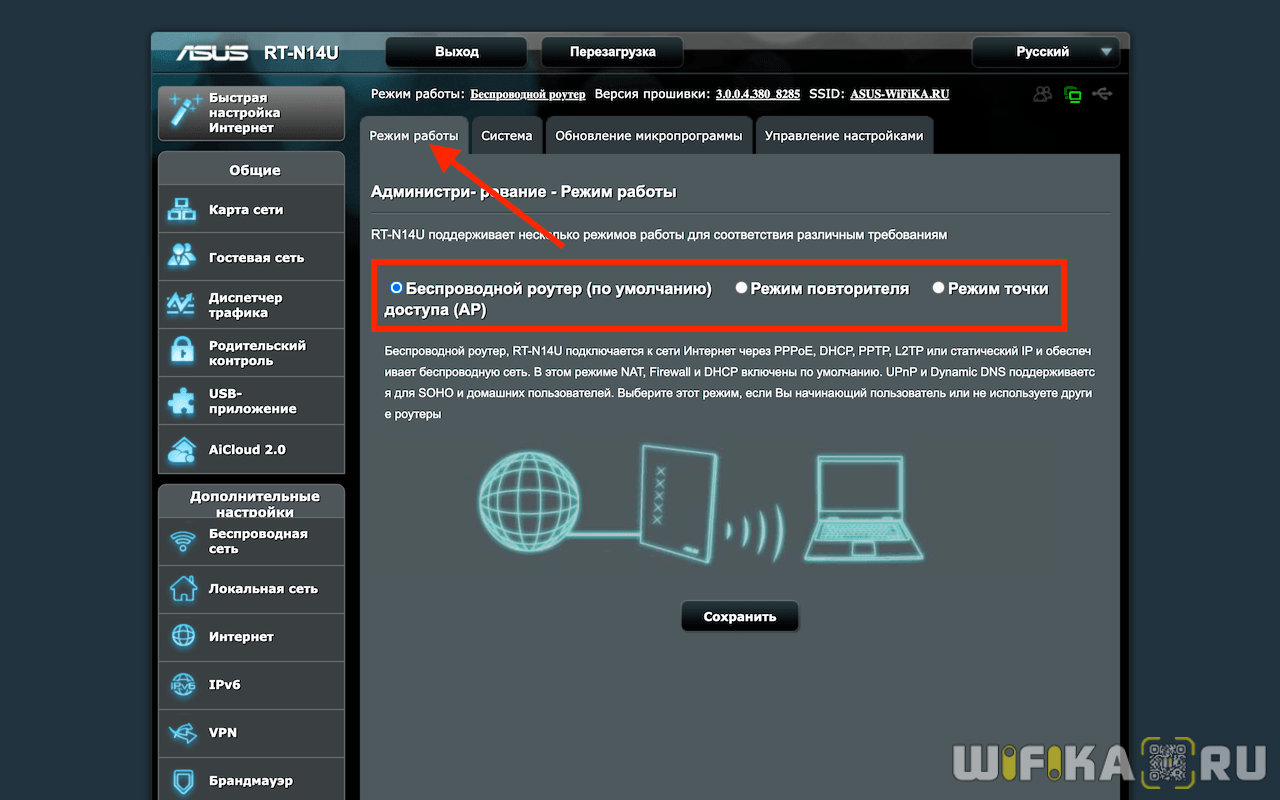This screenshot has width=1280, height=800.
Task: Click the USB status icon in header
Action: (x=1102, y=94)
